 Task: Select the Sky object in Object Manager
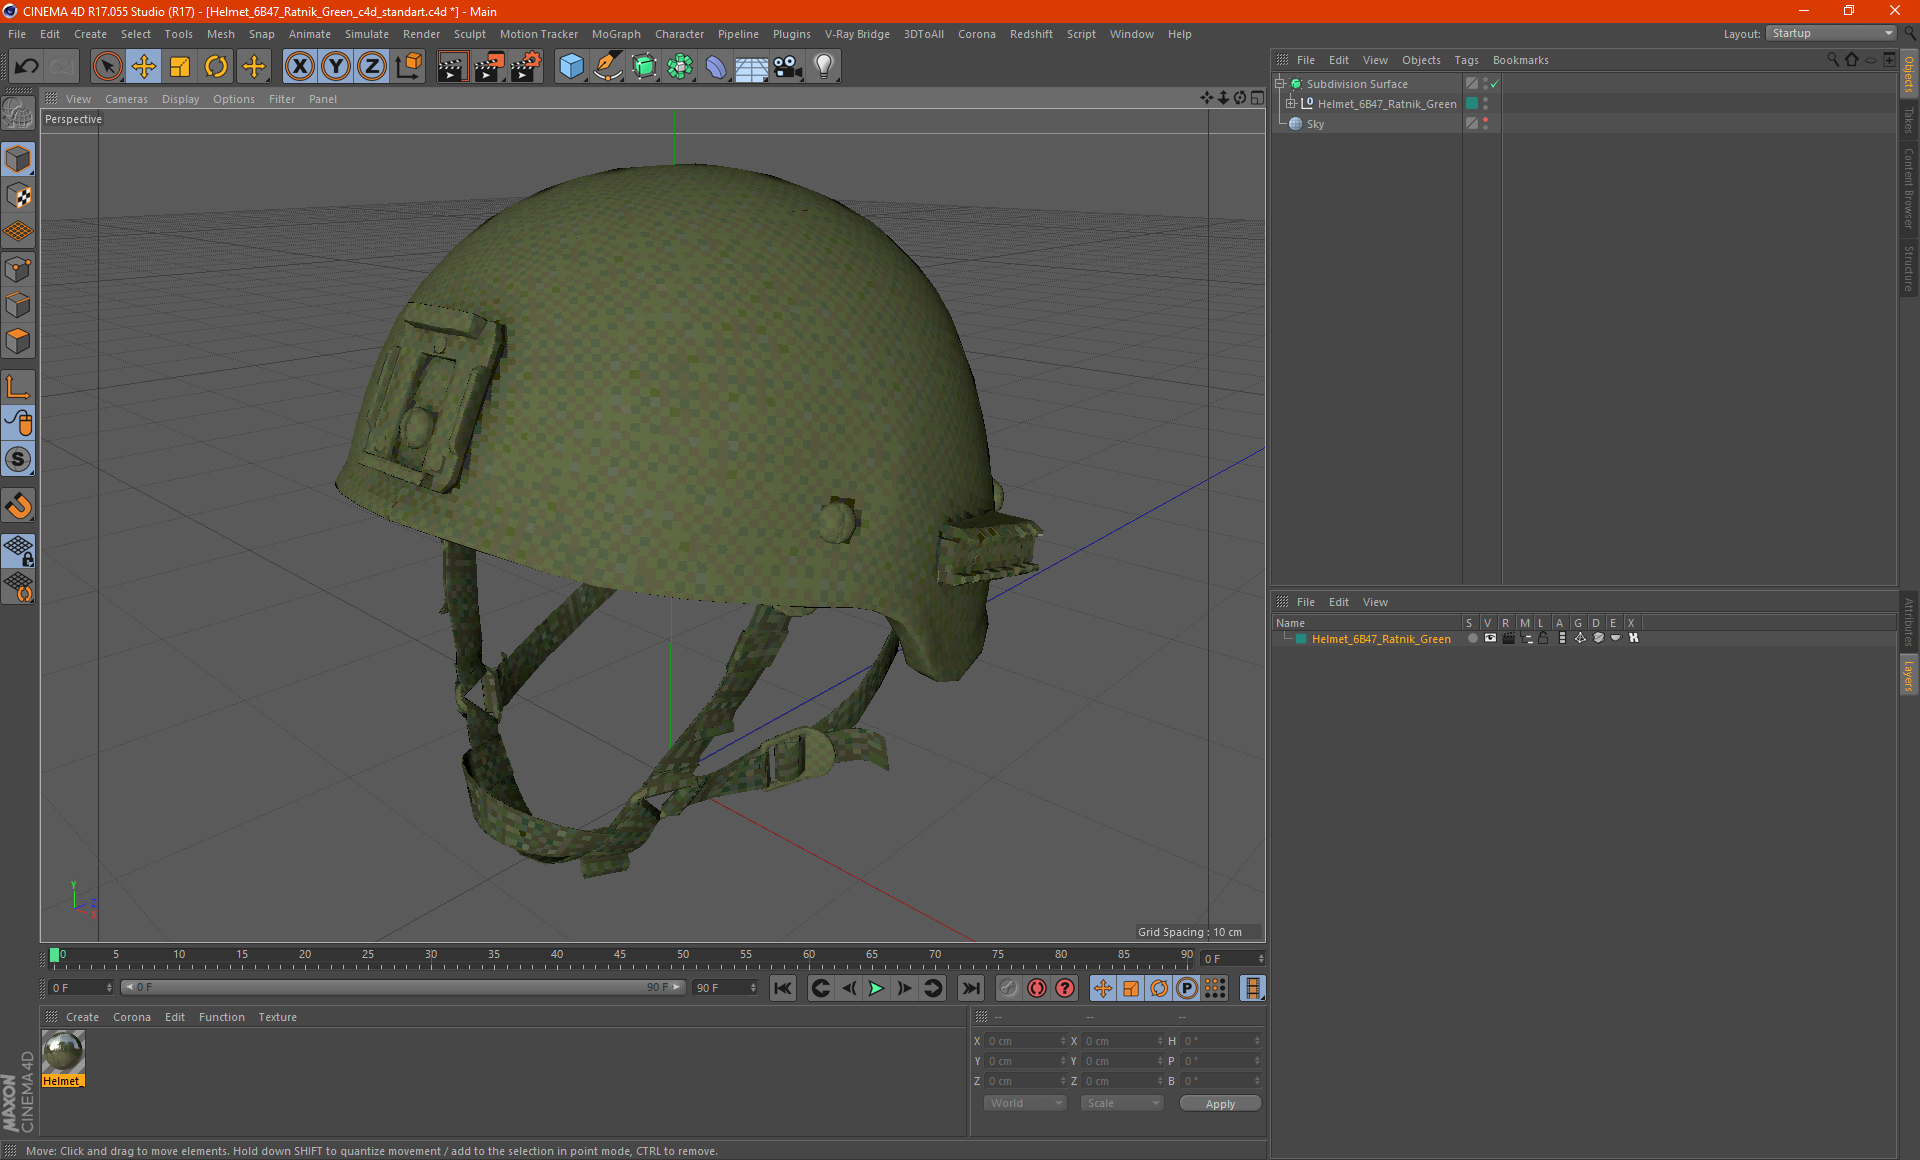click(x=1315, y=124)
